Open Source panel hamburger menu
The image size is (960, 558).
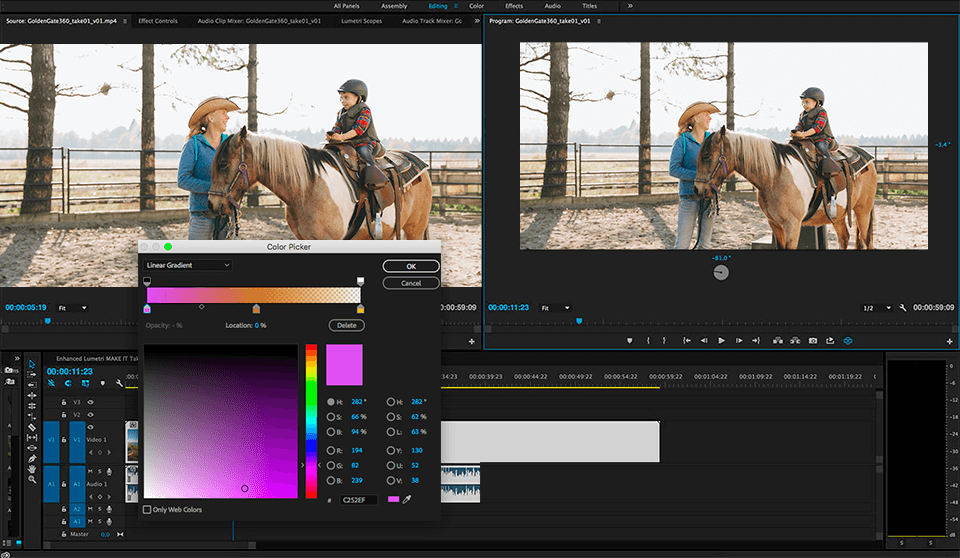(125, 21)
